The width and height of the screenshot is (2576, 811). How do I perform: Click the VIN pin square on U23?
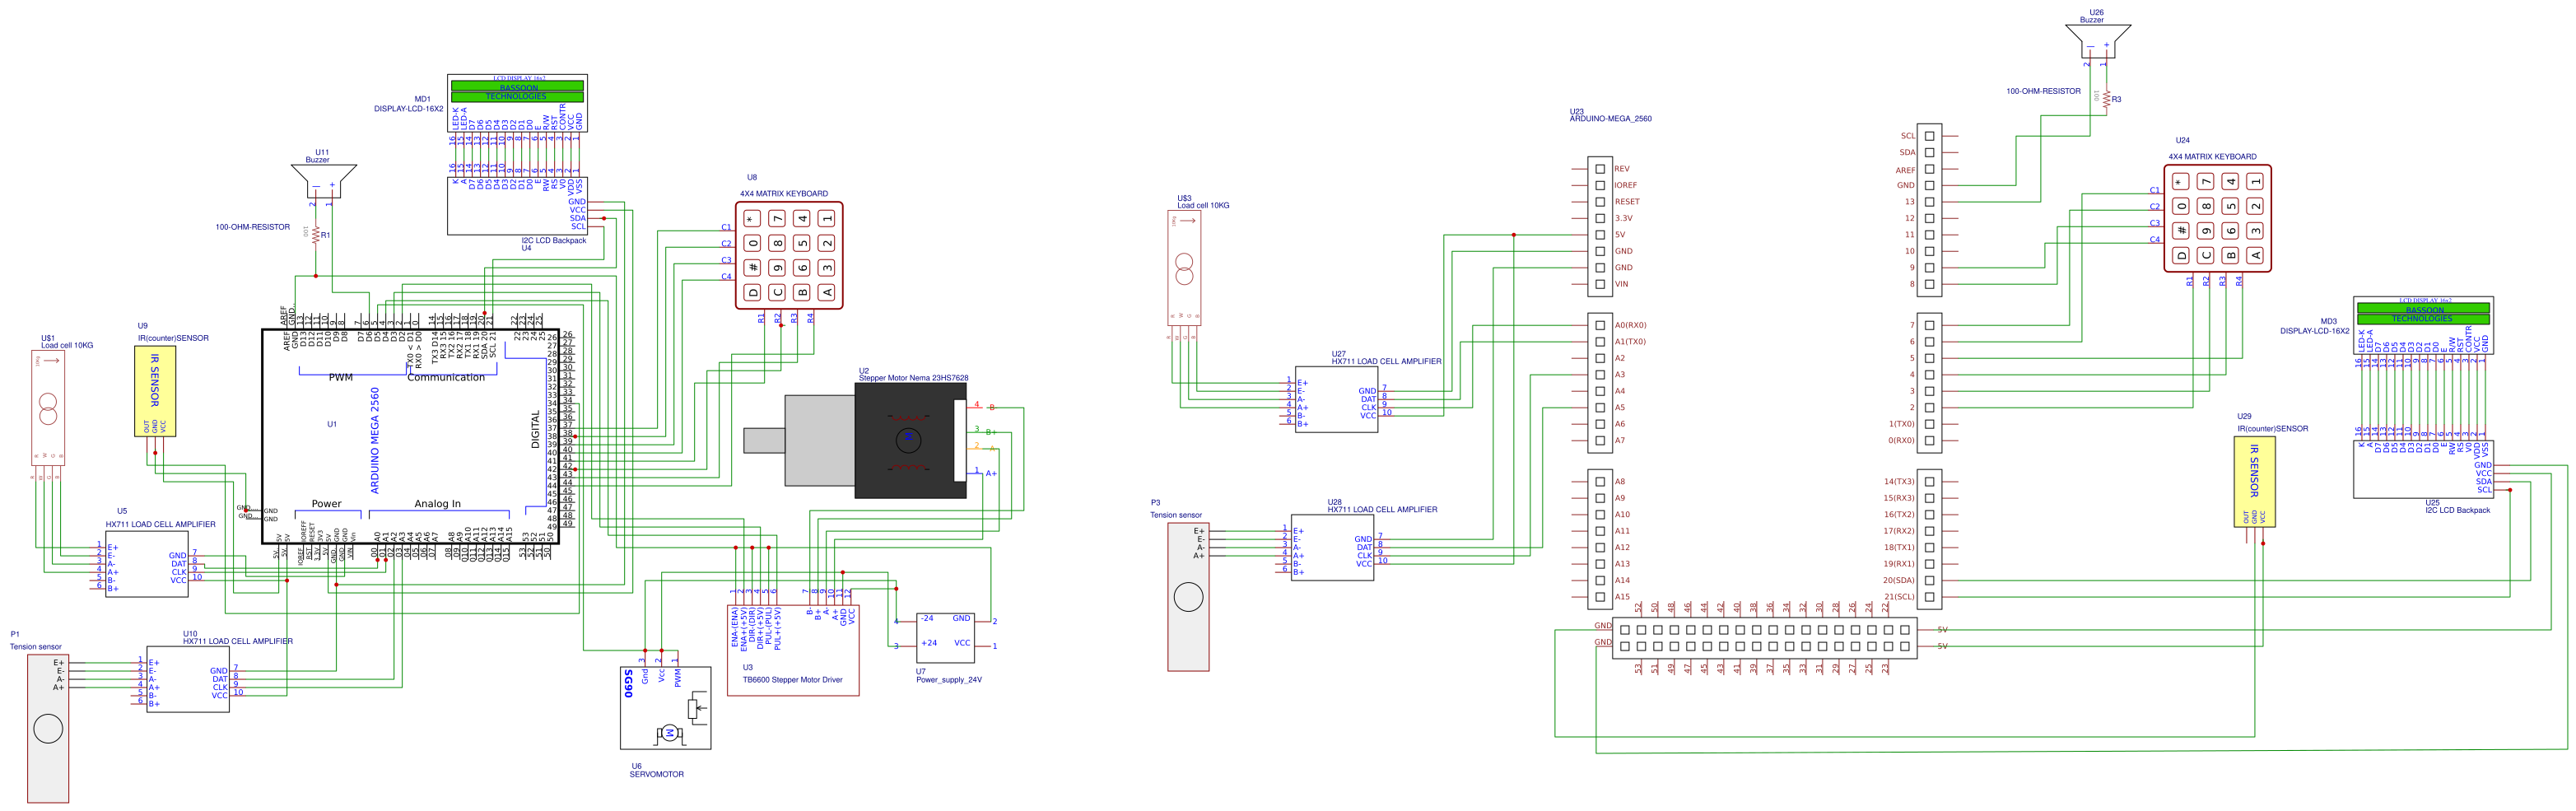[1600, 284]
